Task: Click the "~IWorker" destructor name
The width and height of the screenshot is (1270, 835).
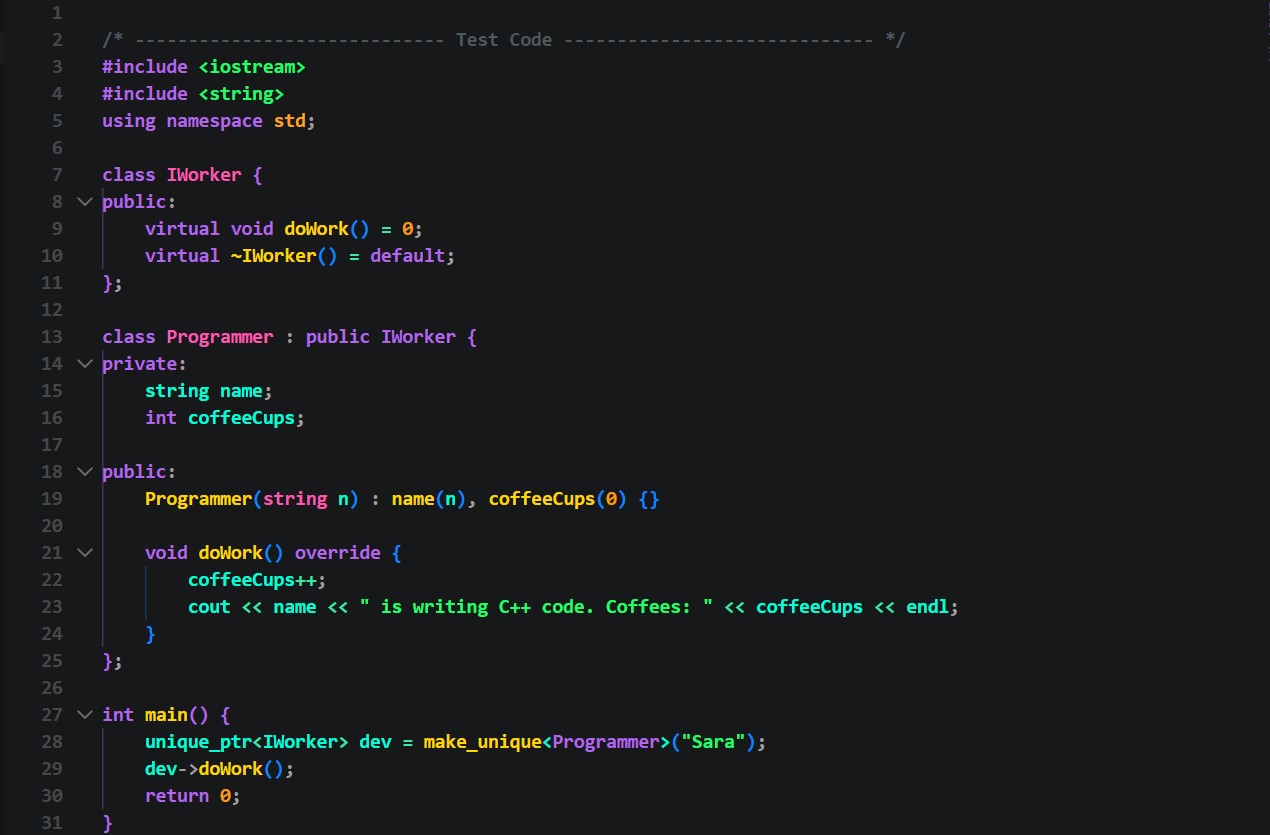Action: [x=273, y=256]
